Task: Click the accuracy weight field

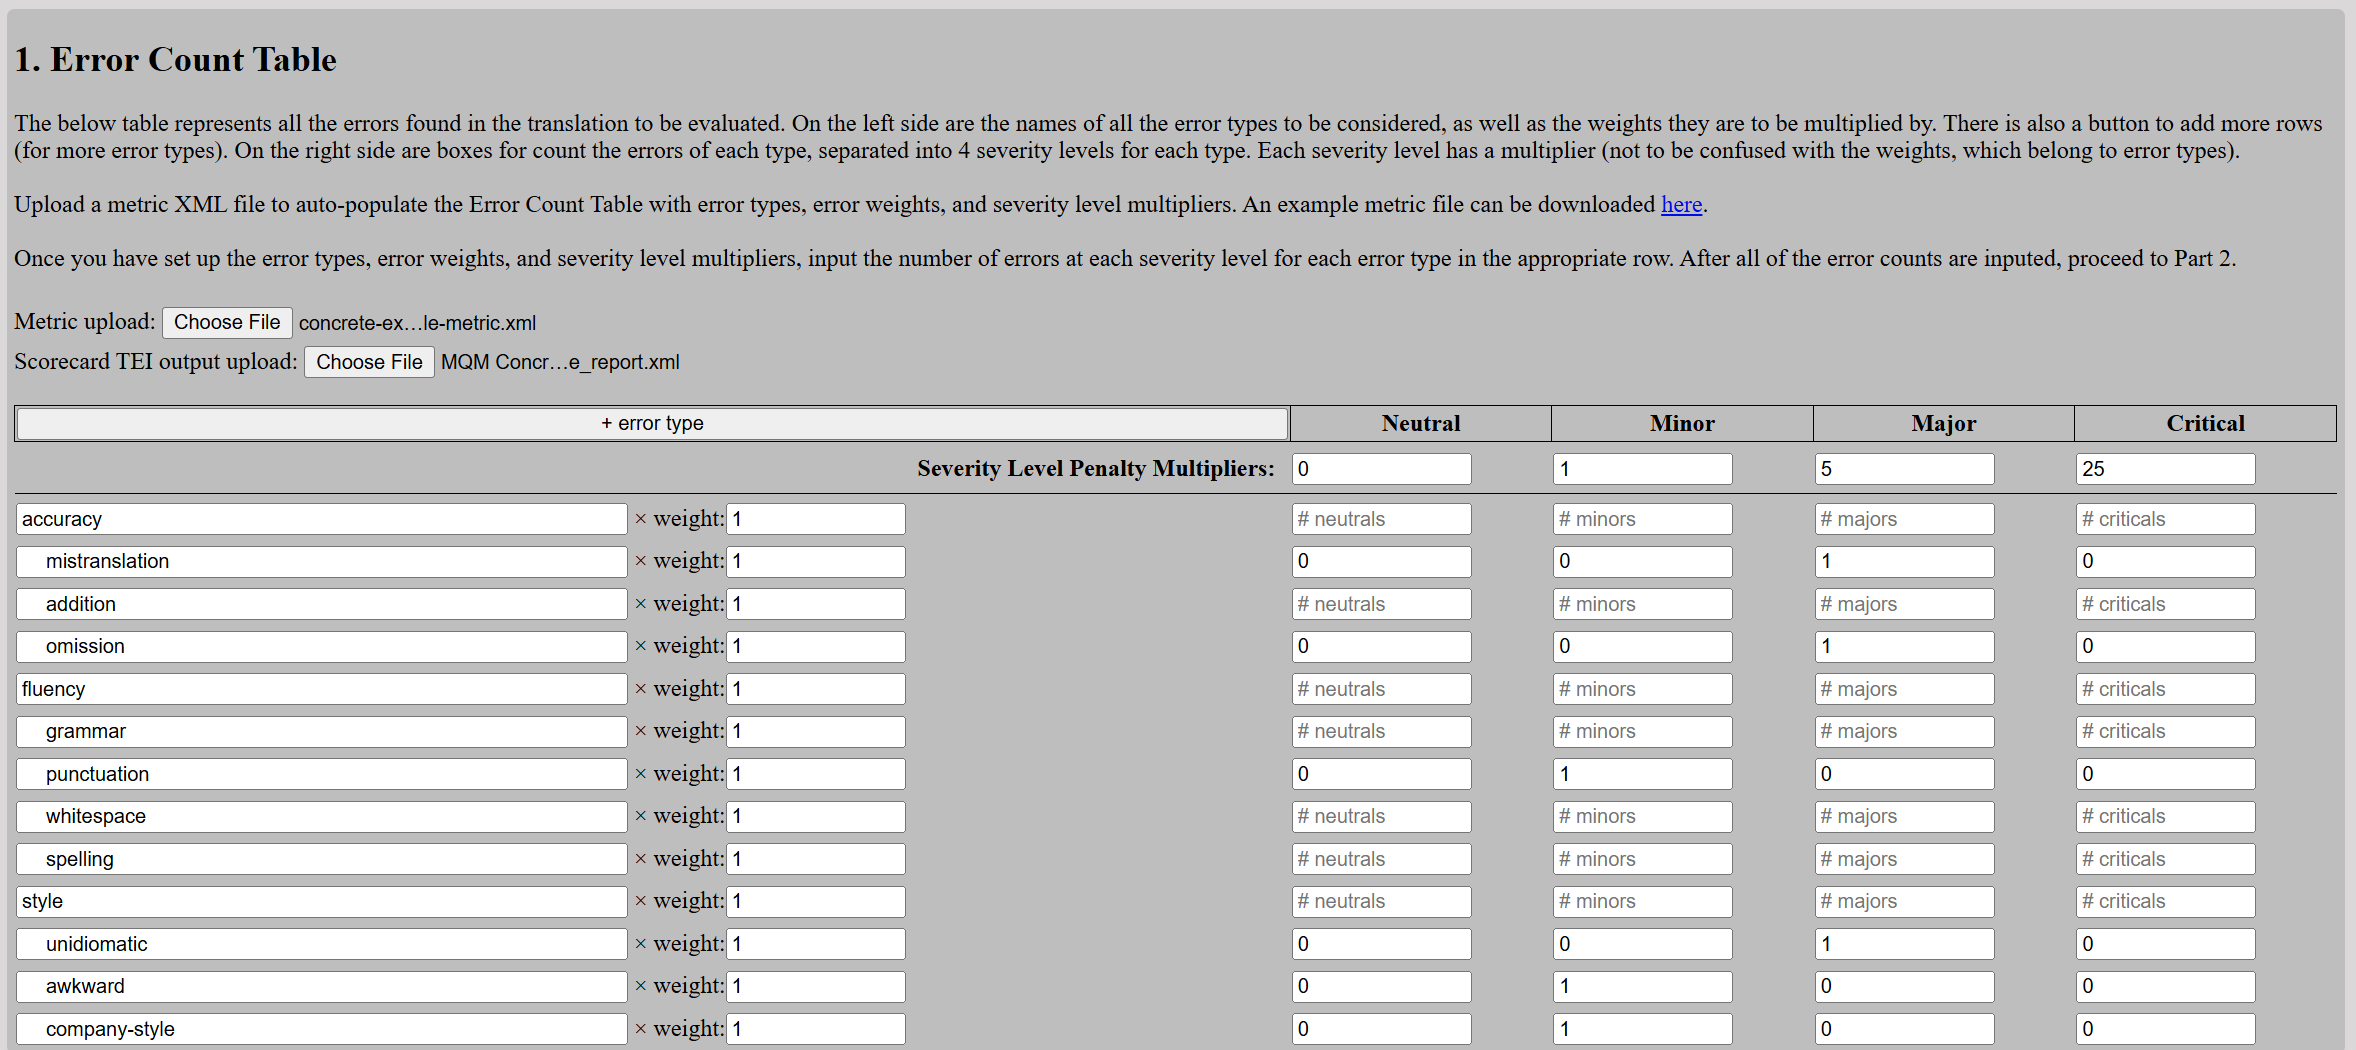Action: (x=816, y=519)
